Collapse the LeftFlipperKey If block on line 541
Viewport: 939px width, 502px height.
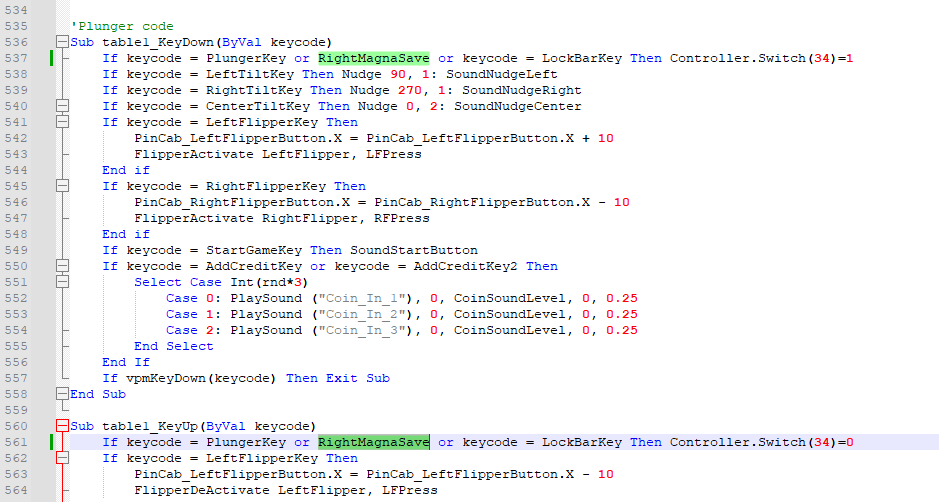tap(62, 122)
